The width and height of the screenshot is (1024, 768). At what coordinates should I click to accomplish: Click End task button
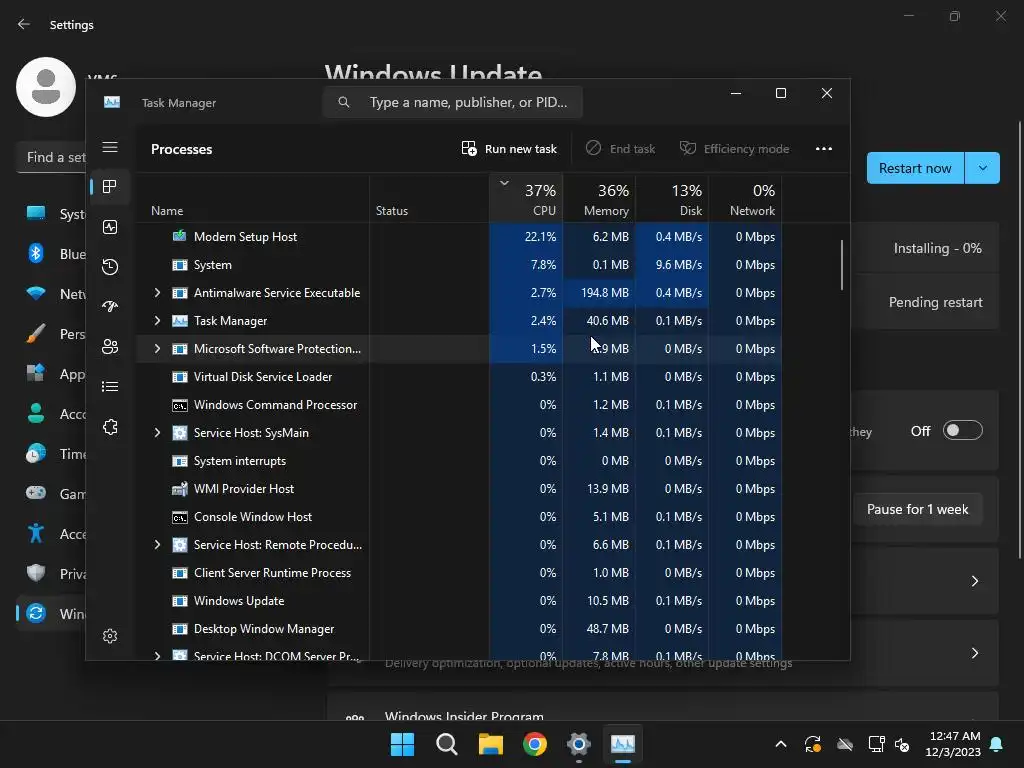[x=620, y=149]
